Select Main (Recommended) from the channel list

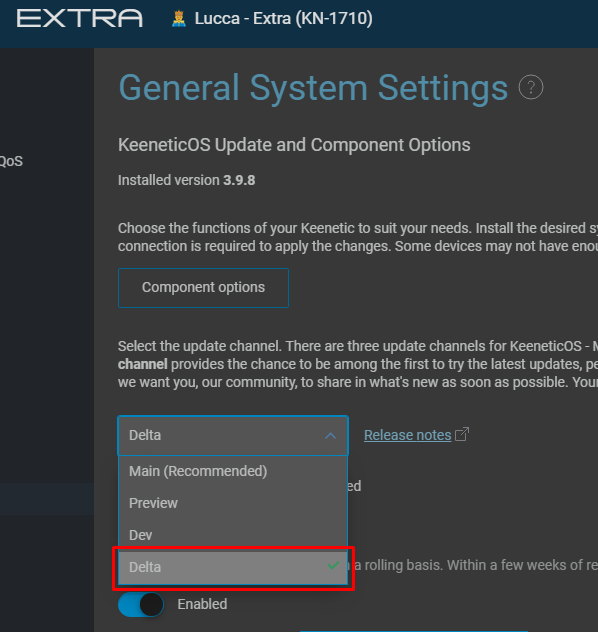coord(233,471)
